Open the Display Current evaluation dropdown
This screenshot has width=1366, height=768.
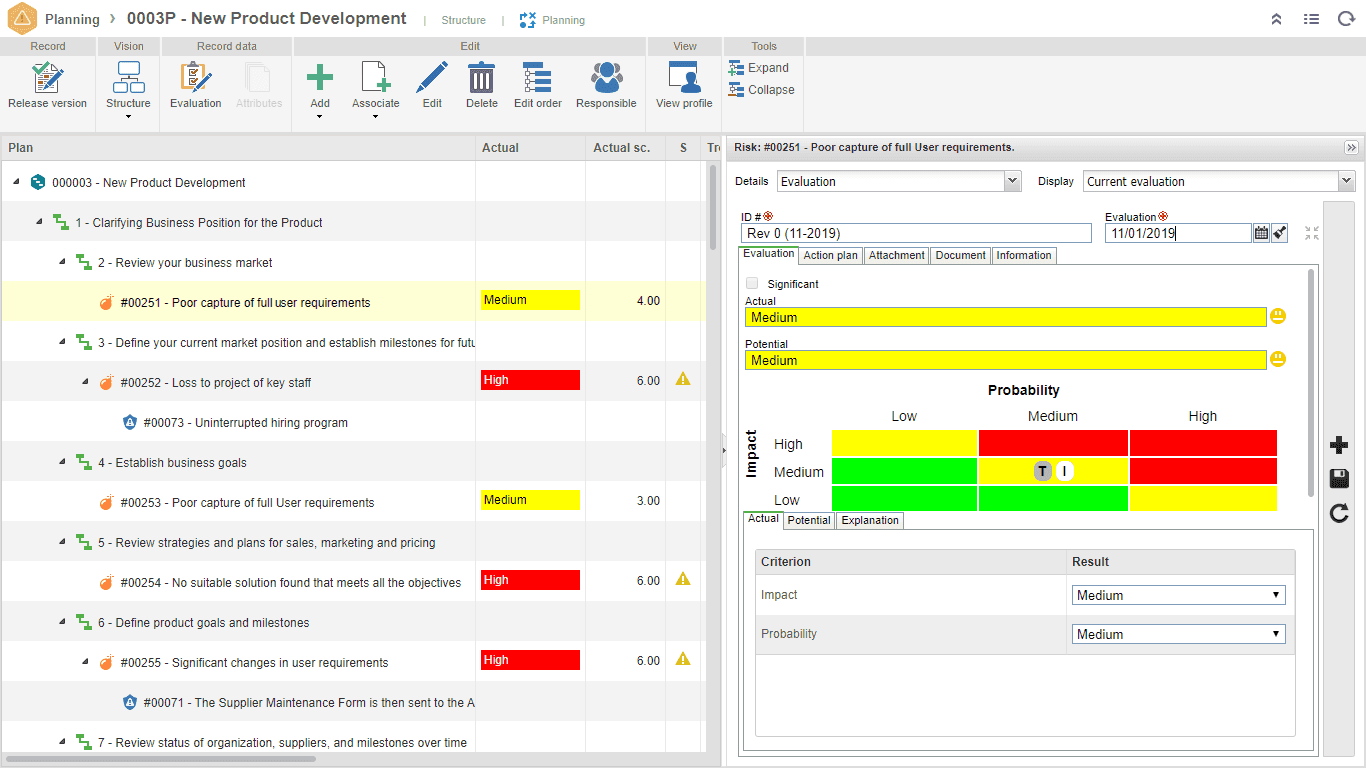coord(1219,181)
